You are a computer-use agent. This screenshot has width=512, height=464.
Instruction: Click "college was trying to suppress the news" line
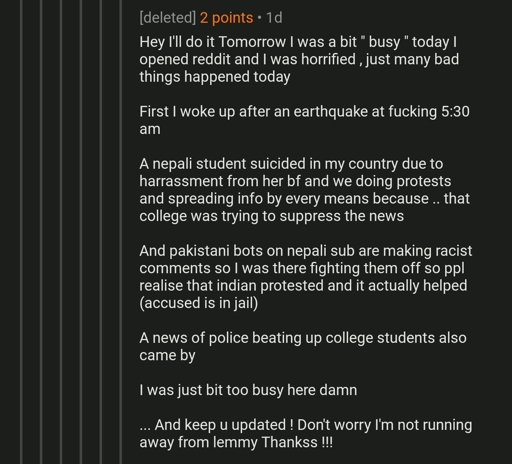(271, 216)
